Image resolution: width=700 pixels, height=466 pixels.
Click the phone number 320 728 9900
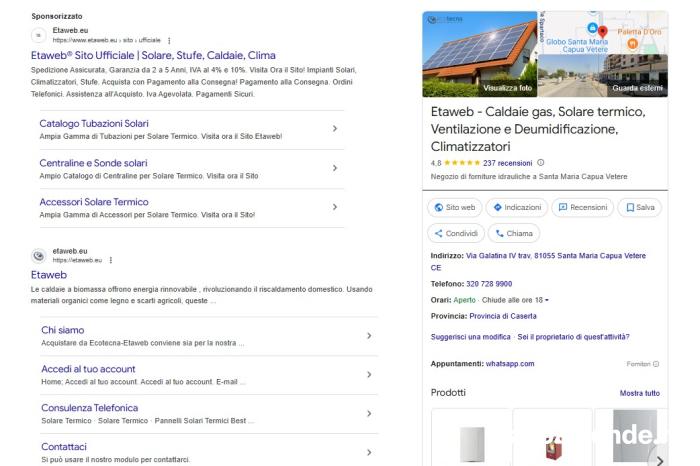(489, 284)
